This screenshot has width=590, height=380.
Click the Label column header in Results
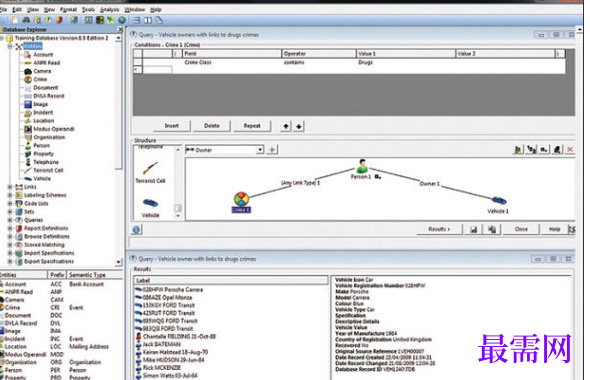tap(231, 281)
